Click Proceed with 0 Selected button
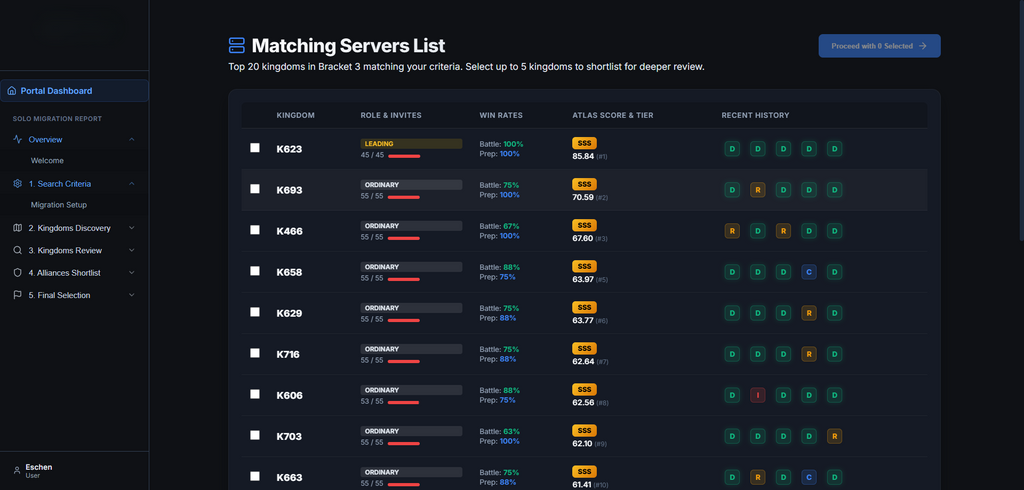The image size is (1024, 490). 879,46
